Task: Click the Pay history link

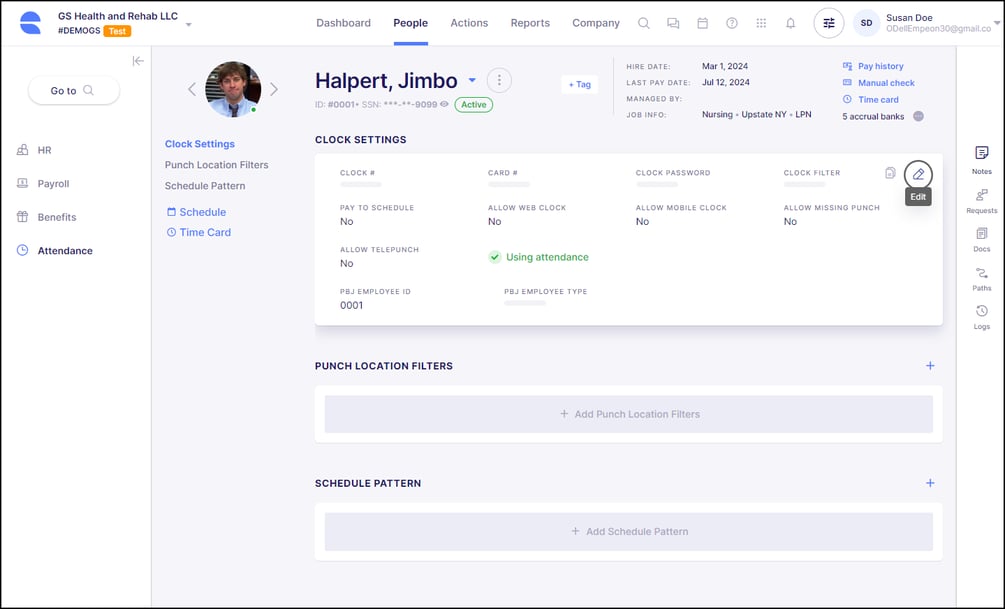Action: click(x=880, y=66)
